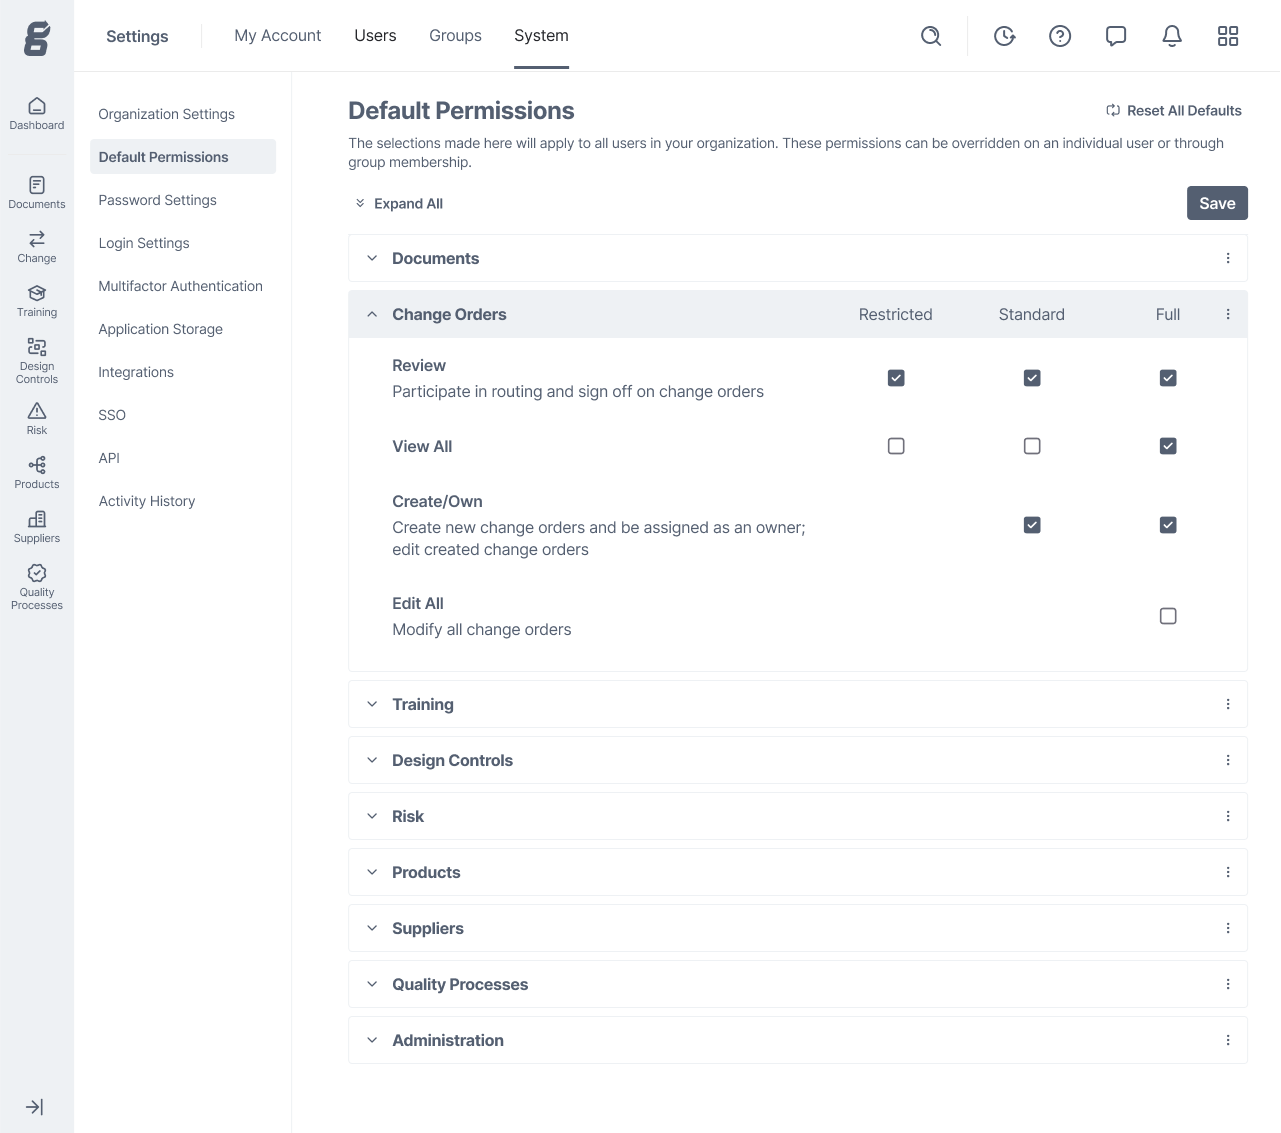Click the Suppliers sidebar icon
Viewport: 1281px width, 1133px height.
click(36, 525)
